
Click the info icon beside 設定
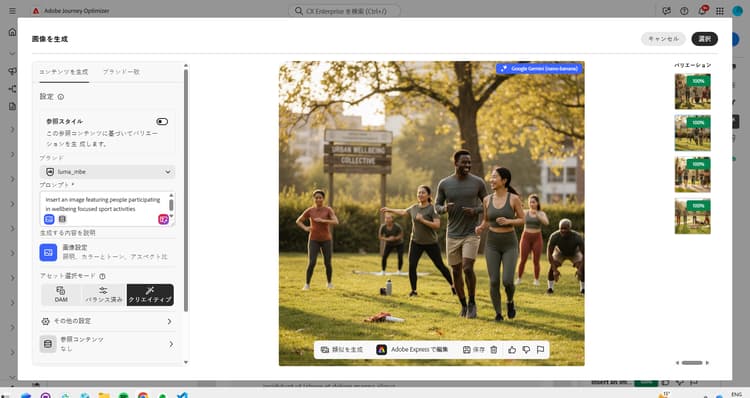click(x=61, y=97)
